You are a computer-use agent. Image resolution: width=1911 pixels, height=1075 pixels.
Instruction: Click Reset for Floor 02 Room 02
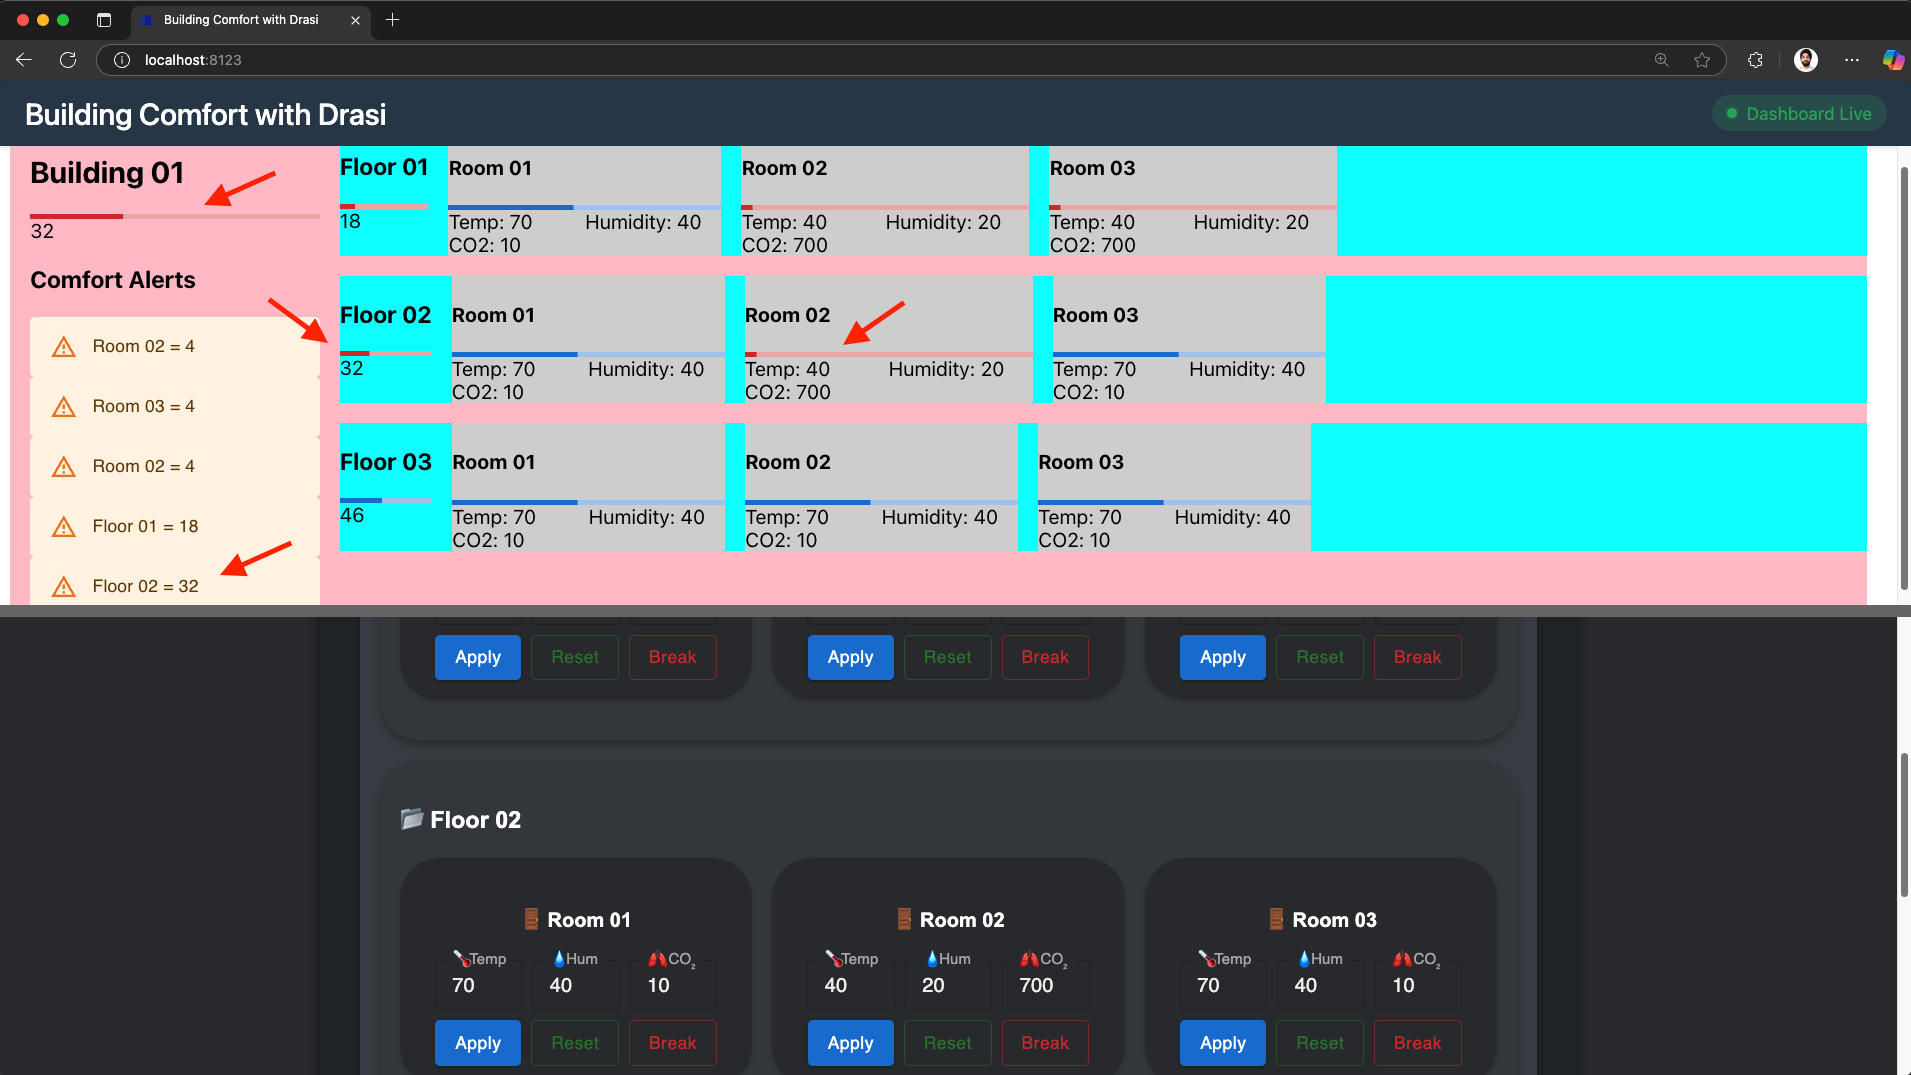tap(946, 1042)
